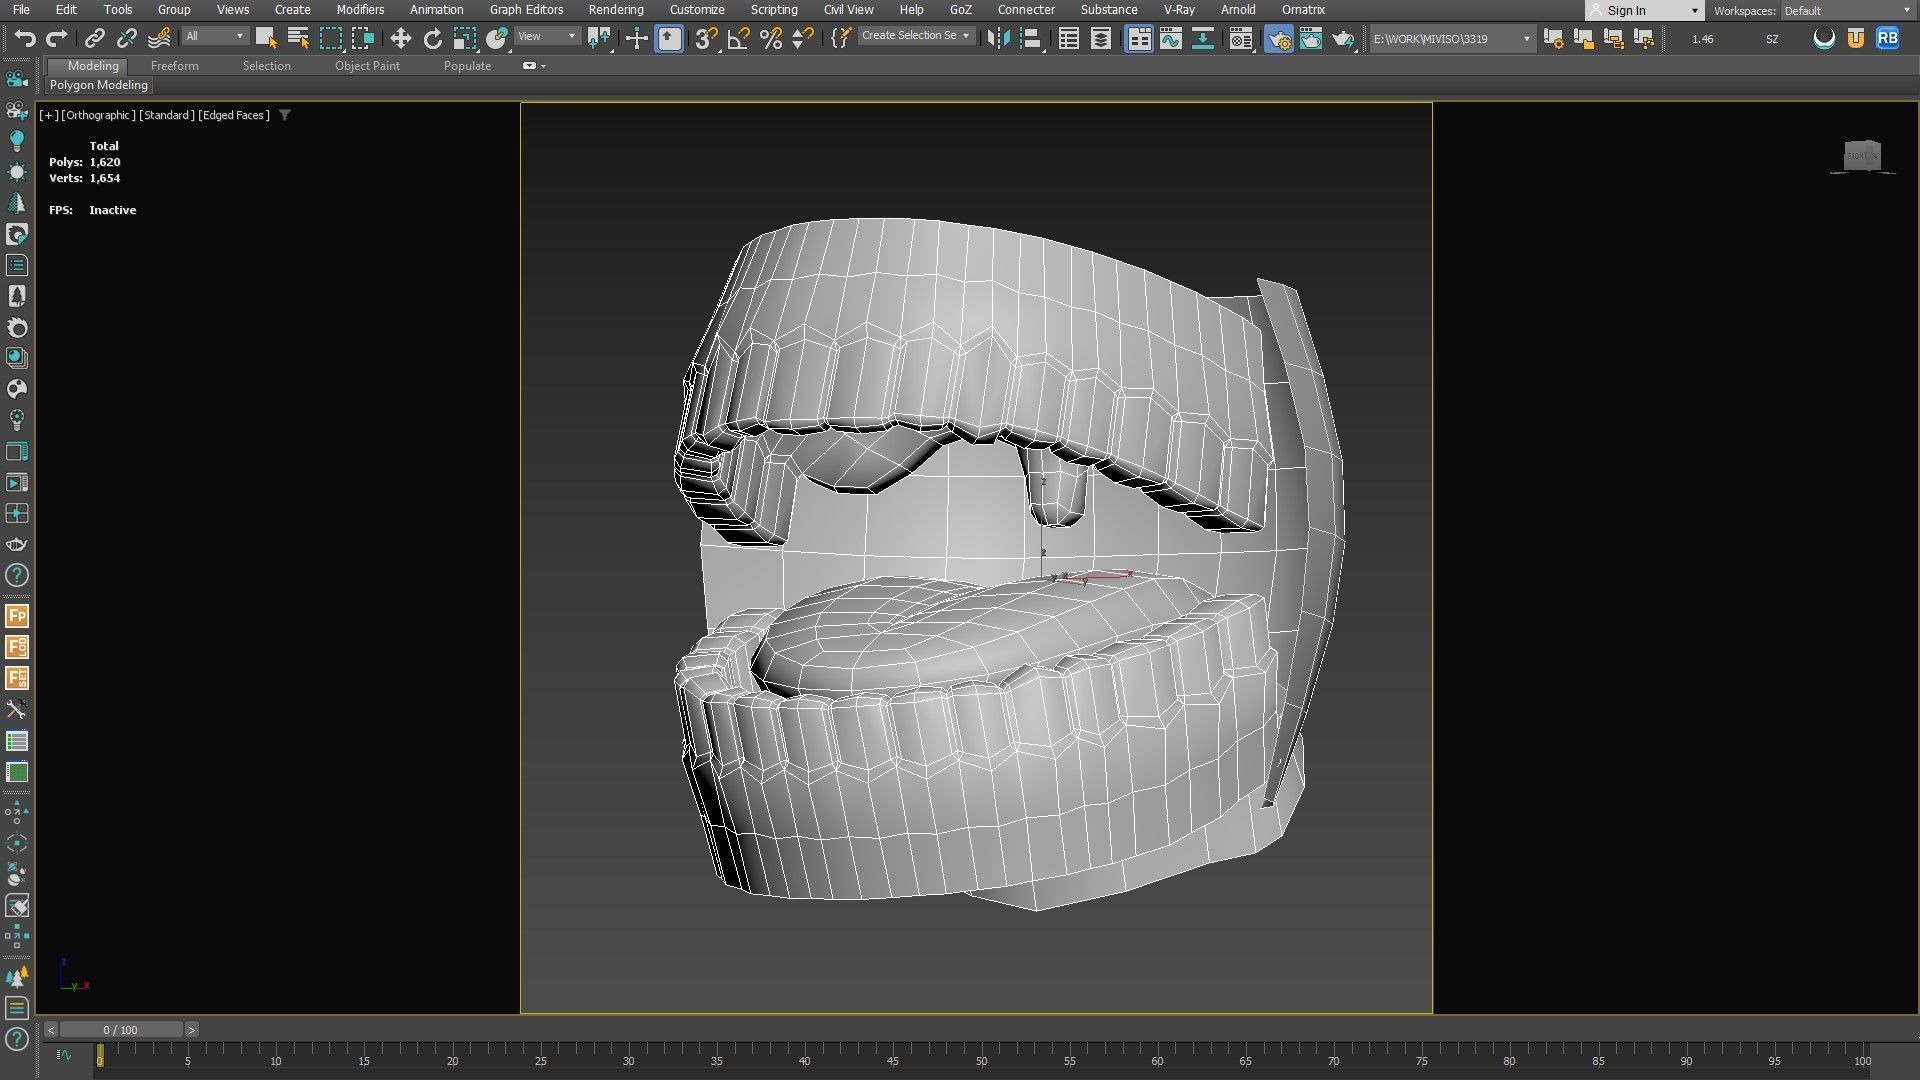
Task: Open Render Setup teapot-with-gear icon
Action: point(1279,39)
